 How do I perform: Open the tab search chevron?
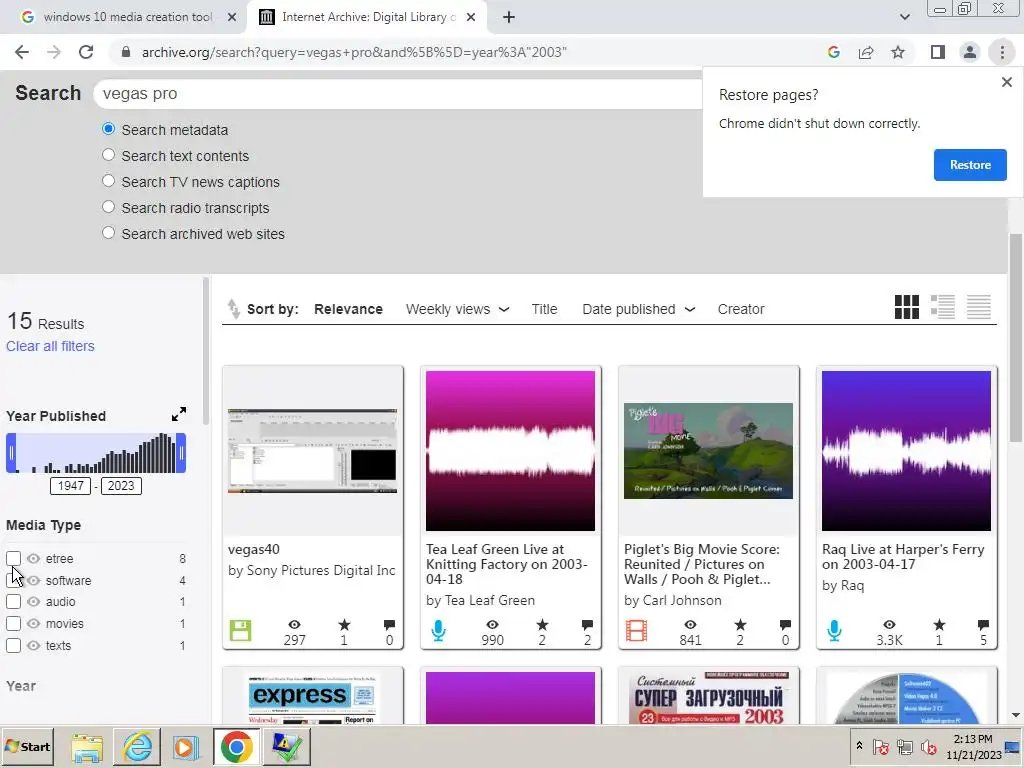pyautogui.click(x=904, y=17)
